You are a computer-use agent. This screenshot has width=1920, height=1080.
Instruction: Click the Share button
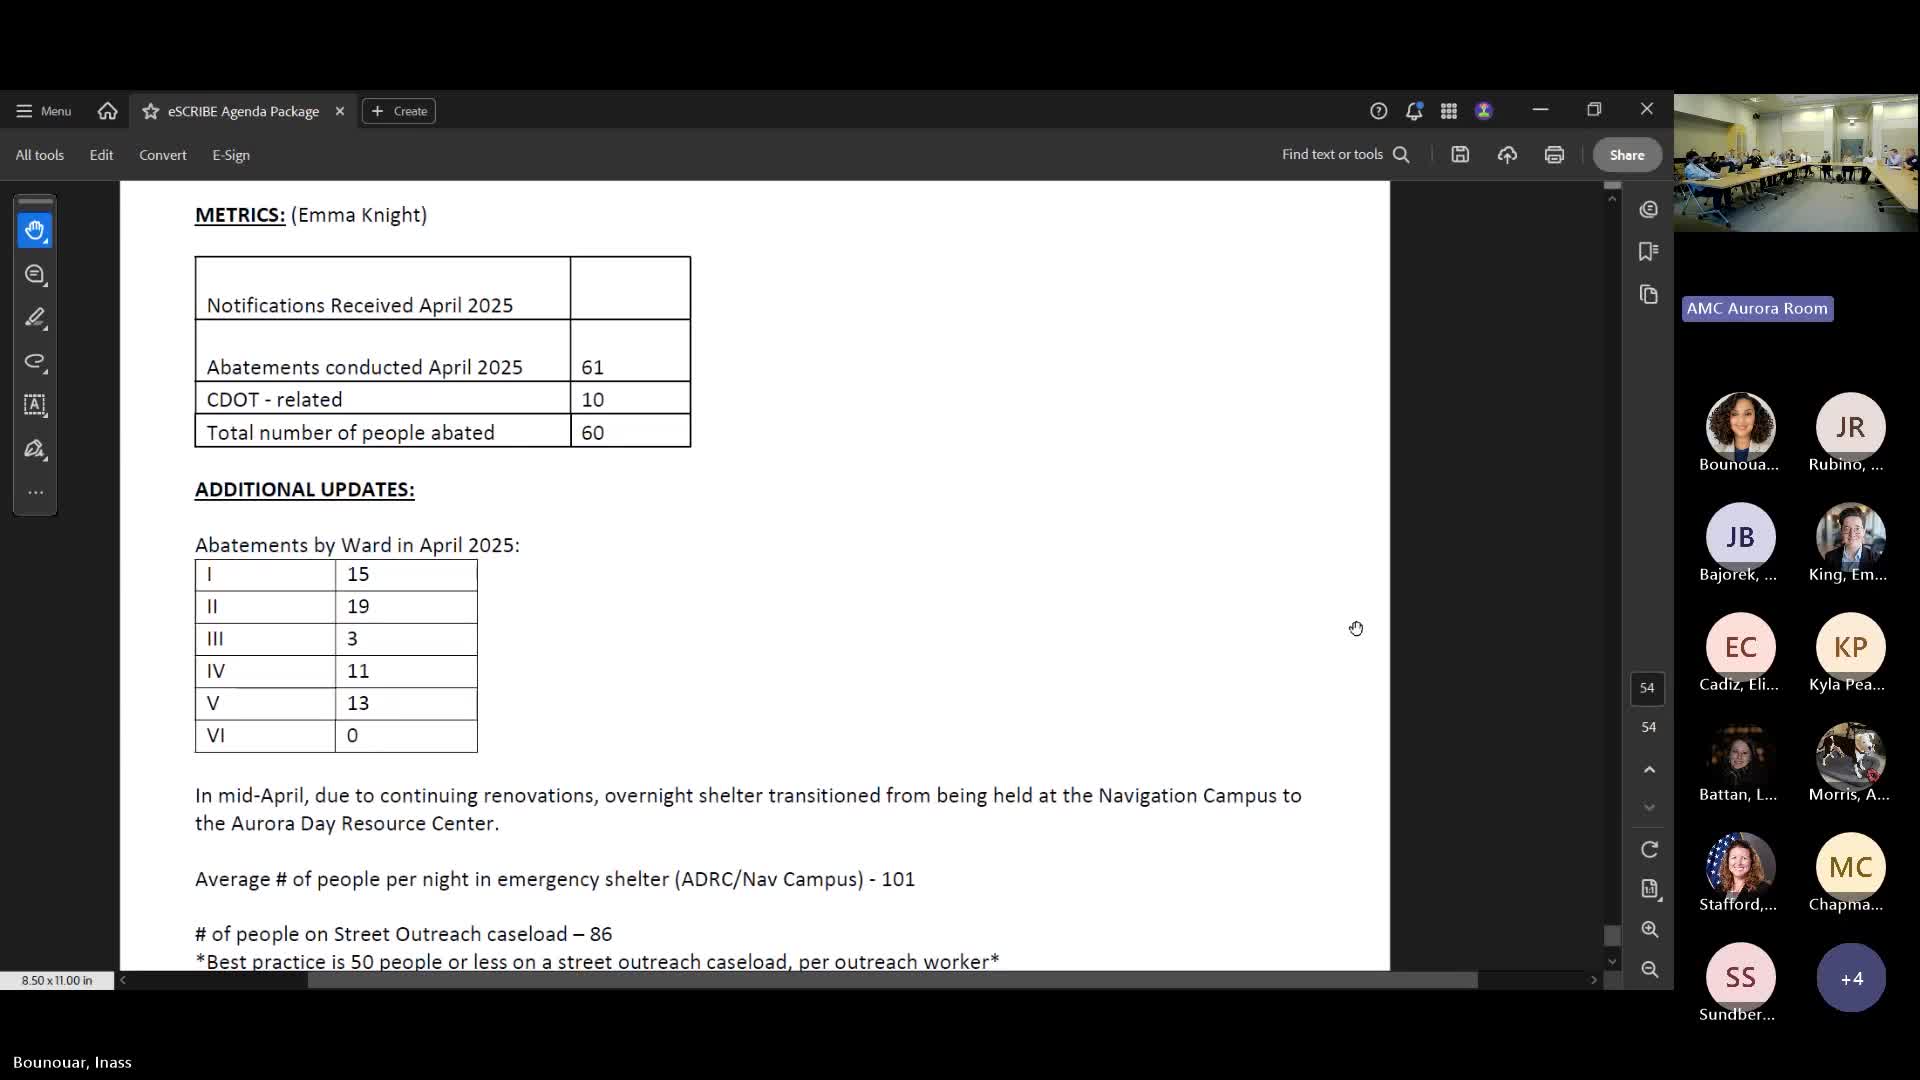(x=1626, y=155)
